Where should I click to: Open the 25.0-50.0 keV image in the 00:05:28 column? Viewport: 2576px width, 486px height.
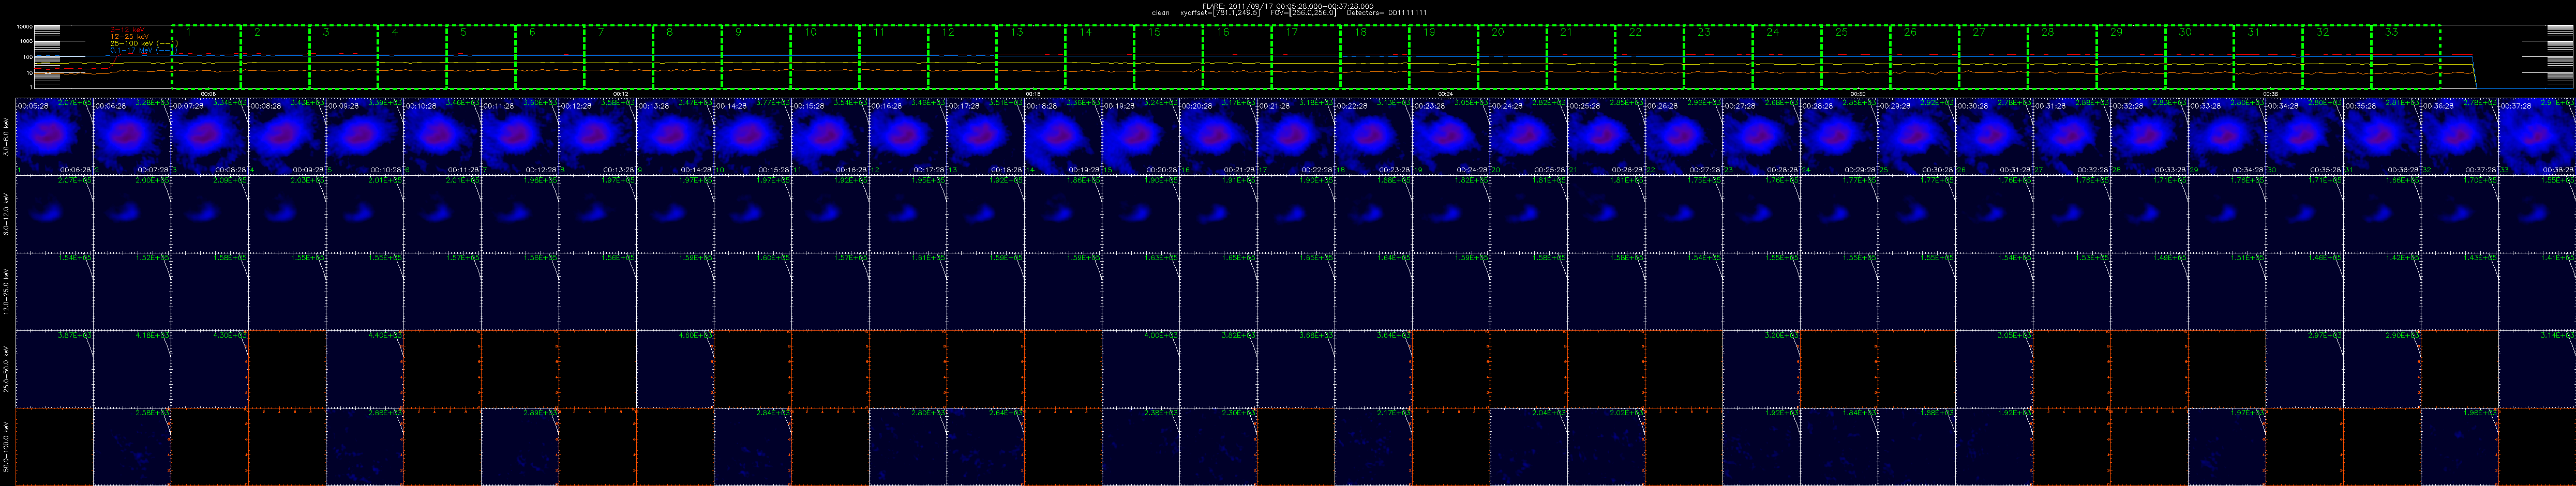click(55, 368)
